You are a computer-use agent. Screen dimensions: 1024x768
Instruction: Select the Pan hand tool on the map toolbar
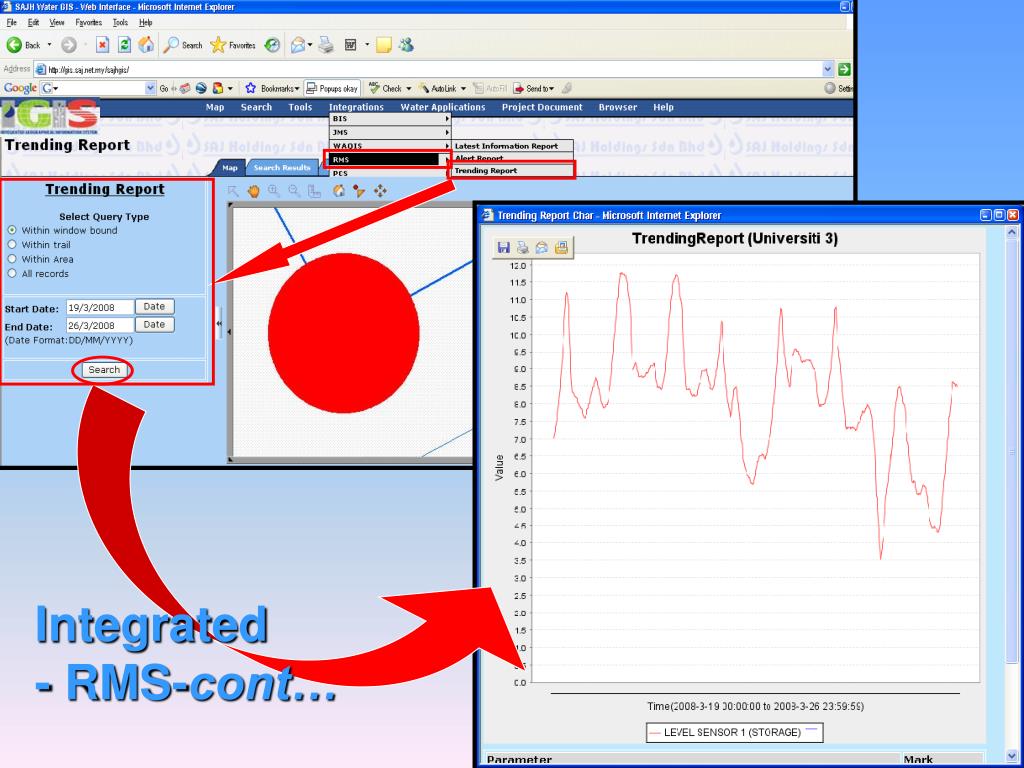253,191
